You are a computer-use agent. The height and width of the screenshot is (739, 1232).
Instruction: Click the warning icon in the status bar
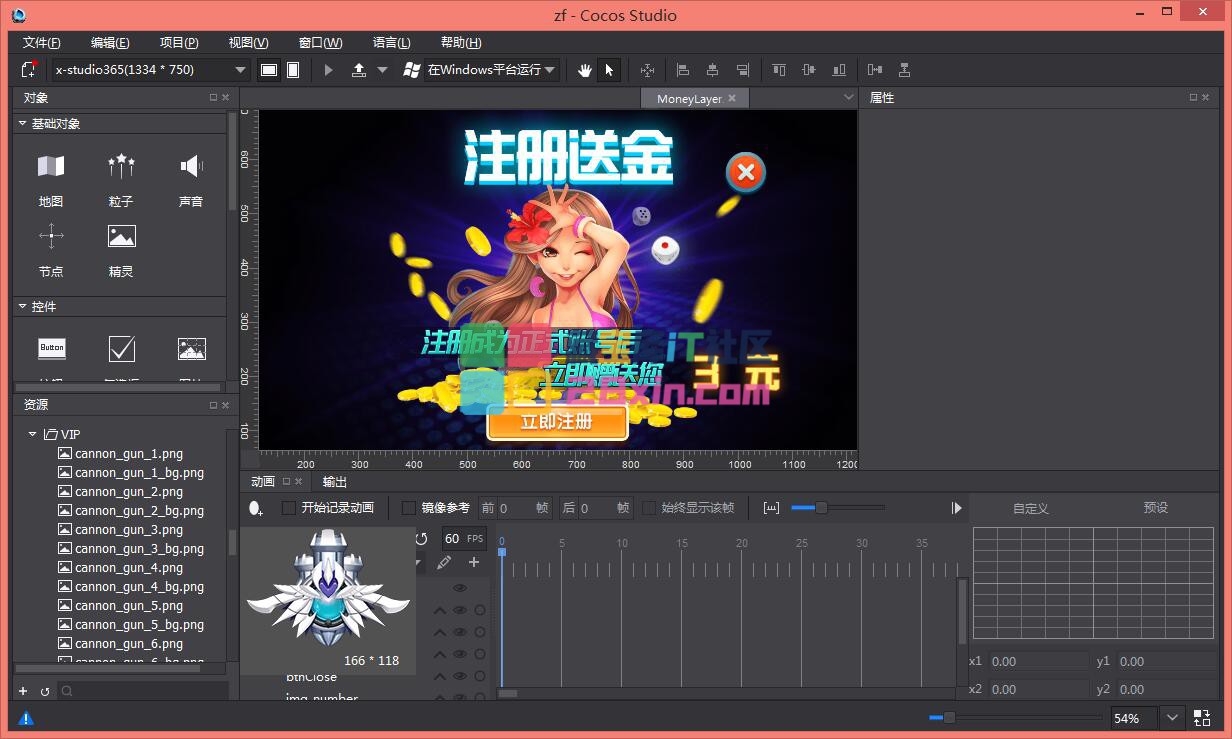26,718
